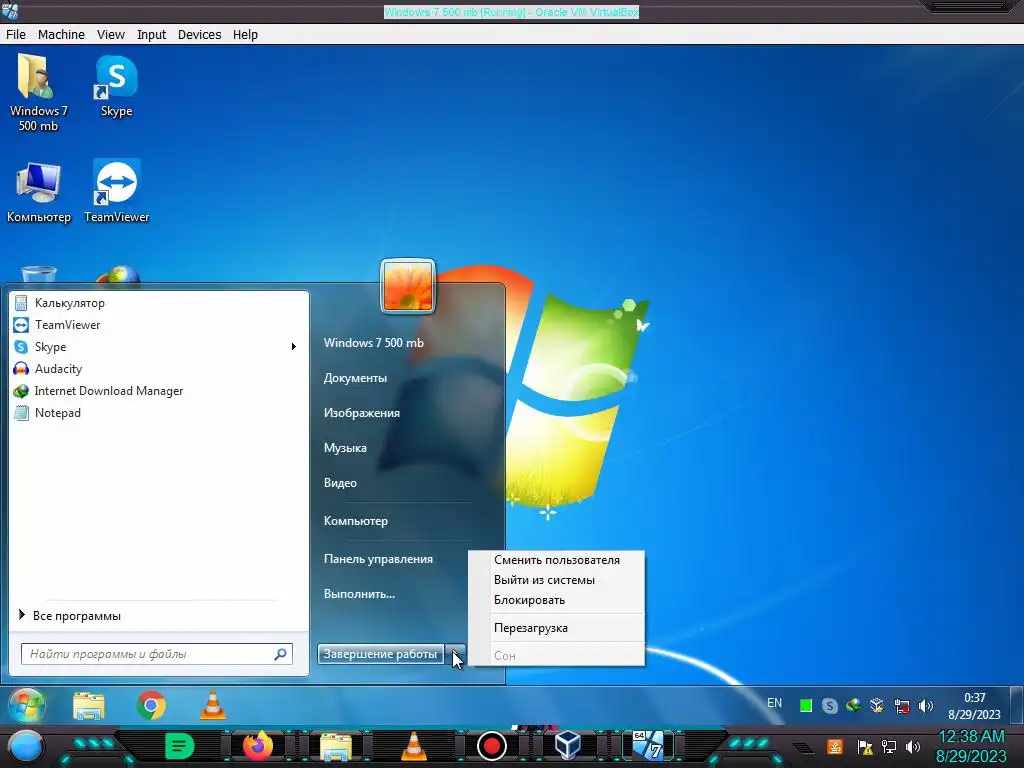Screen dimensions: 1024x768
Task: Open VLC in host taskbar
Action: (x=413, y=746)
